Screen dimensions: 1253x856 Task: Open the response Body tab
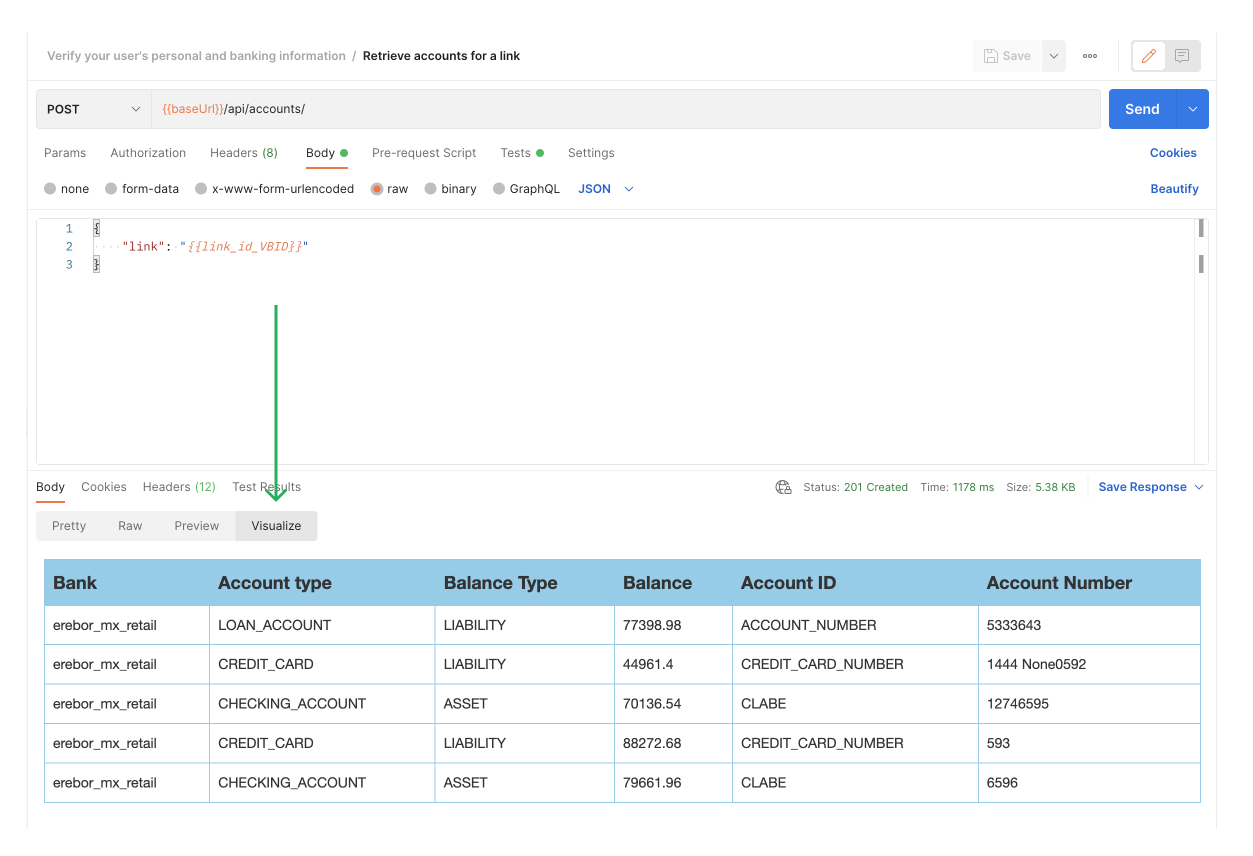point(50,487)
